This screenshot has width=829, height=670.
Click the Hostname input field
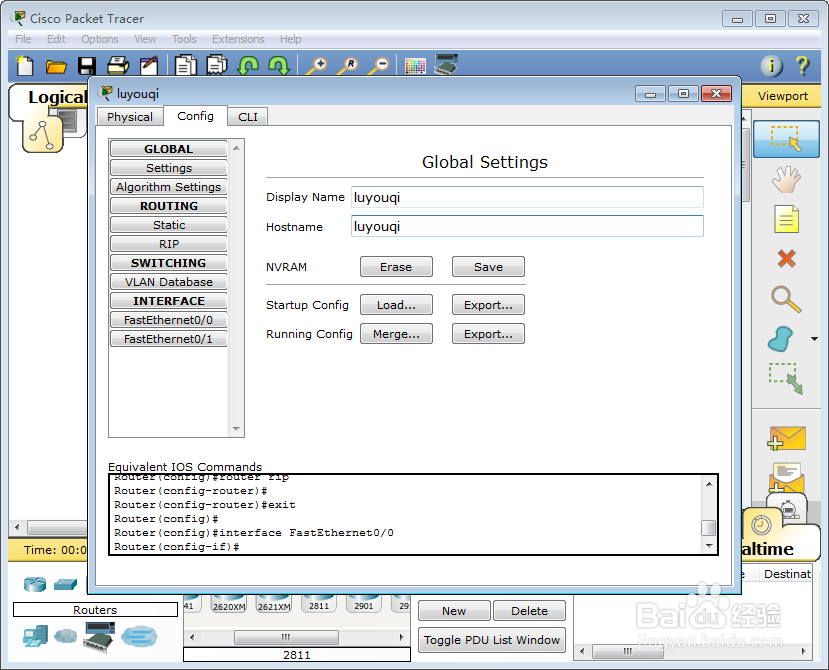pos(527,226)
